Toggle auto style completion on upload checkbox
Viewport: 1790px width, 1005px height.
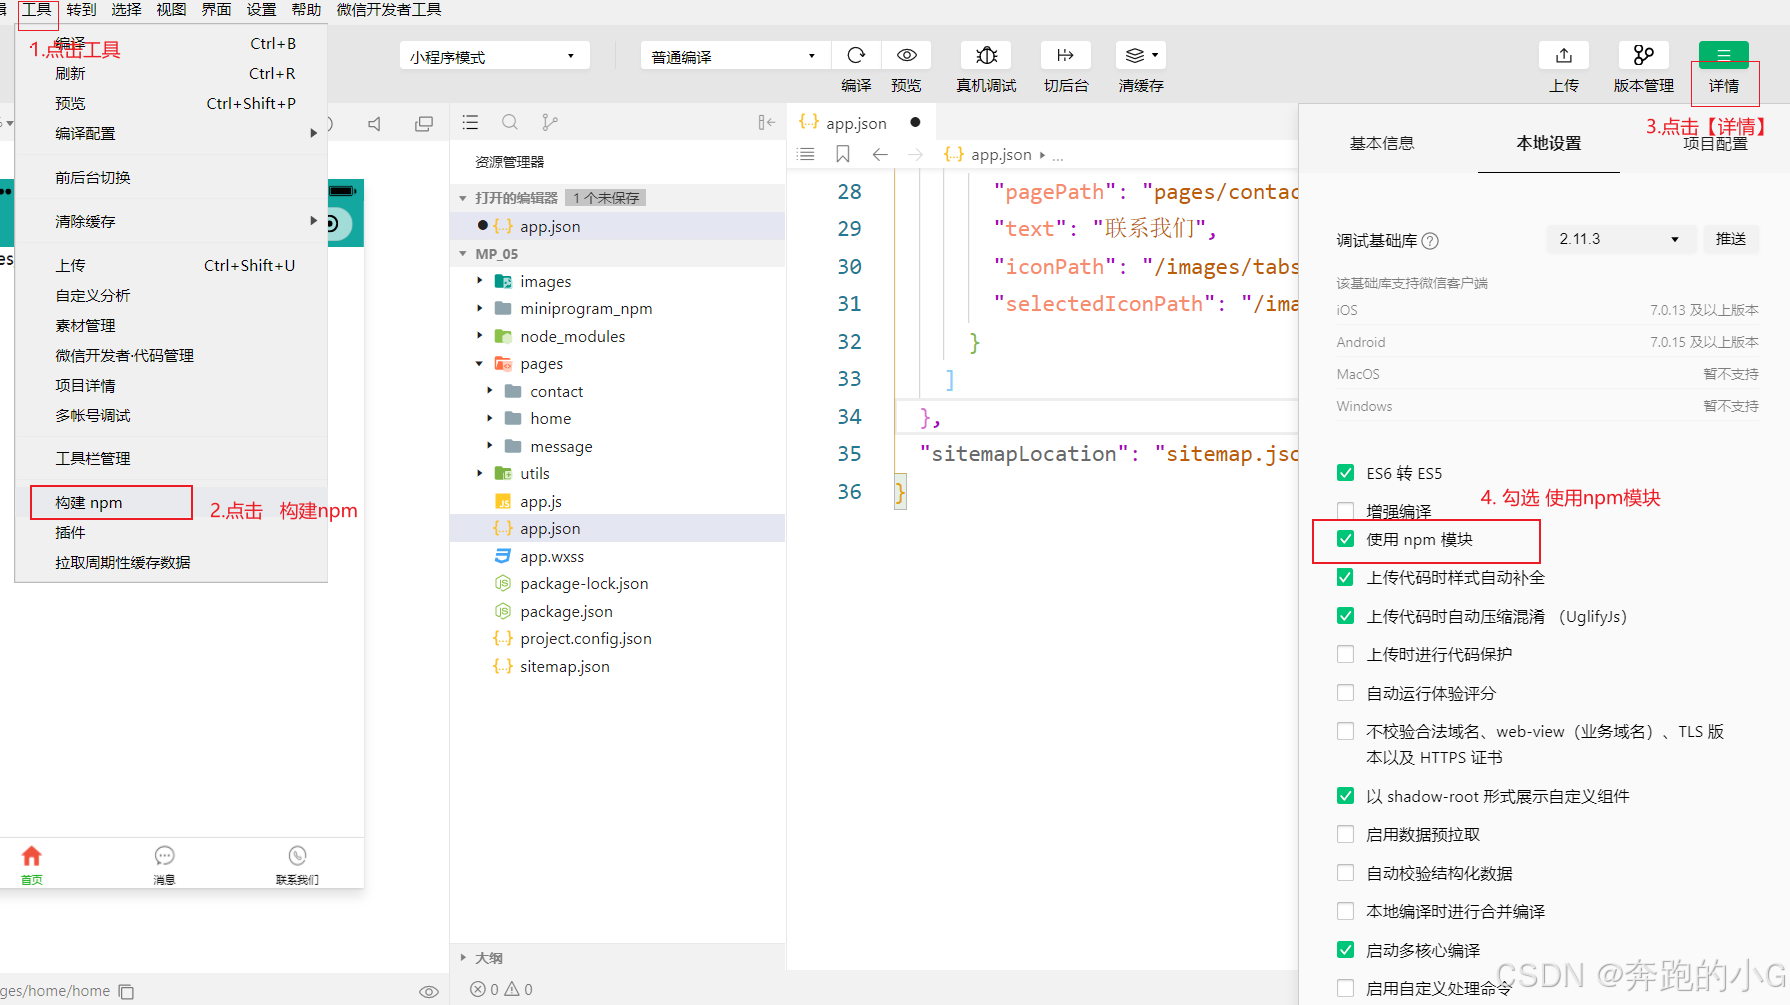tap(1345, 577)
